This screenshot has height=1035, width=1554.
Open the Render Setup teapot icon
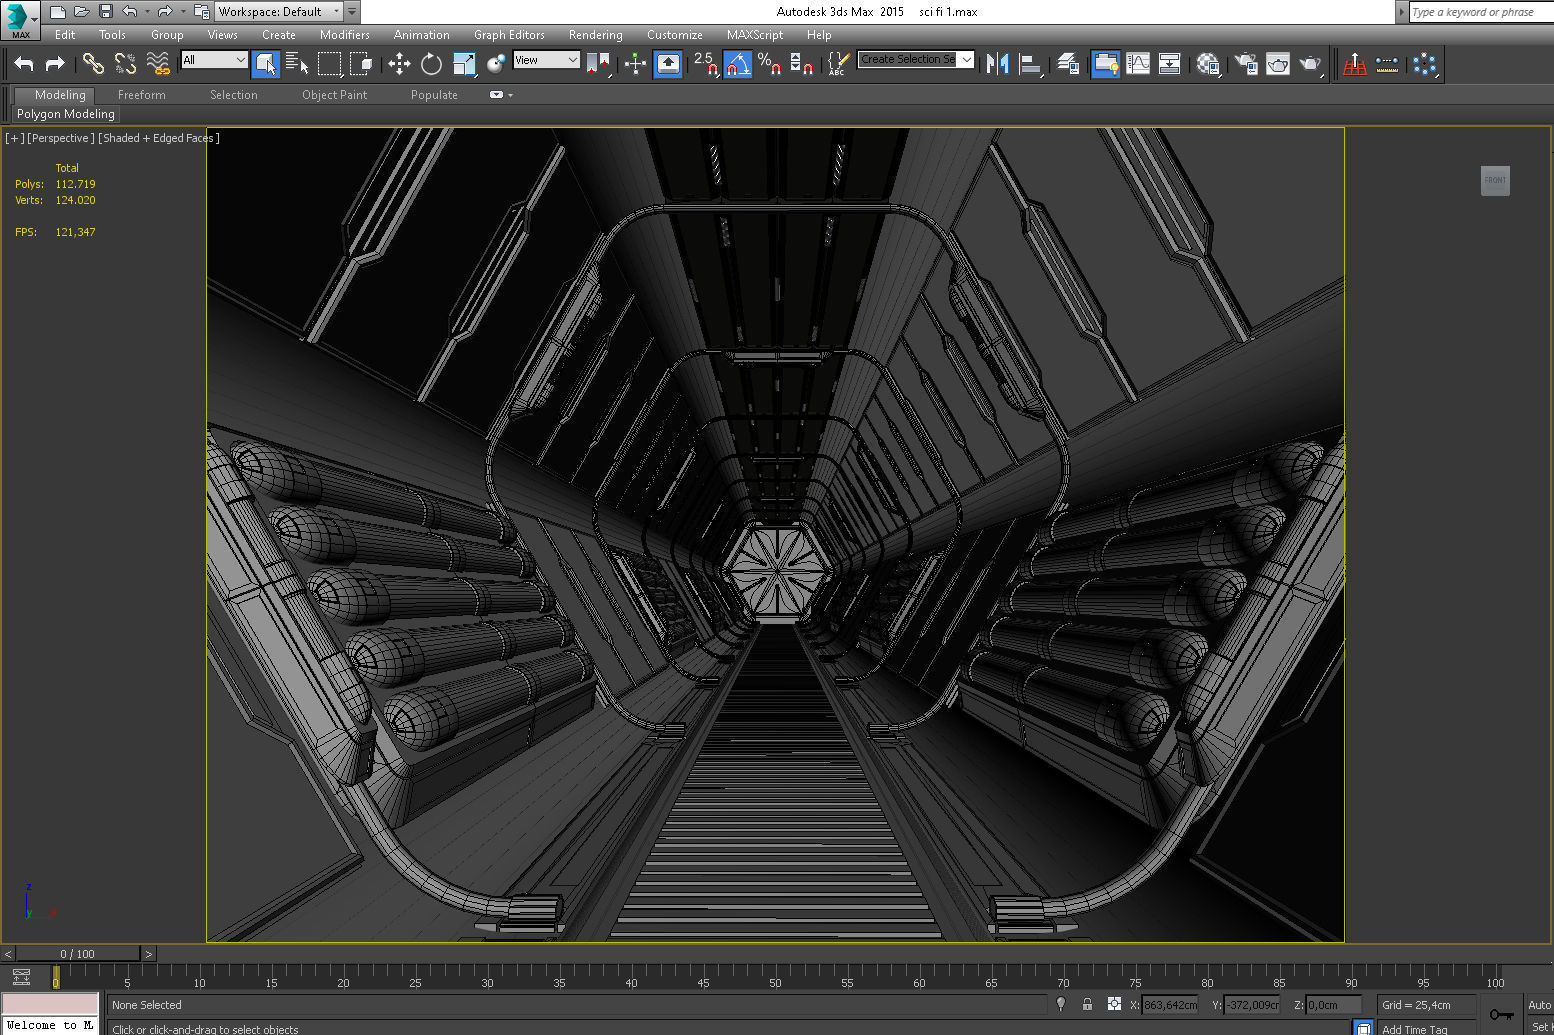point(1246,64)
